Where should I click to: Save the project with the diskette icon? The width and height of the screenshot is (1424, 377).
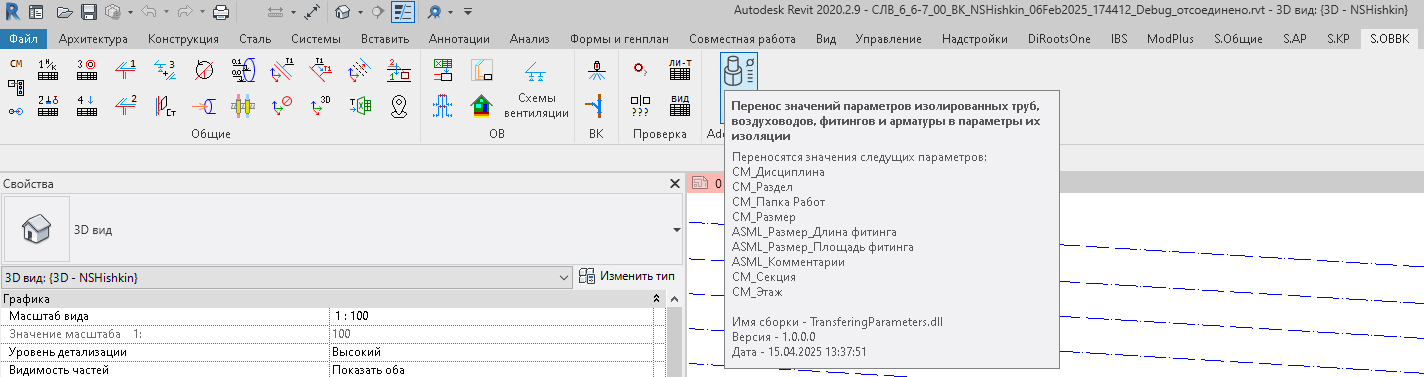(89, 13)
